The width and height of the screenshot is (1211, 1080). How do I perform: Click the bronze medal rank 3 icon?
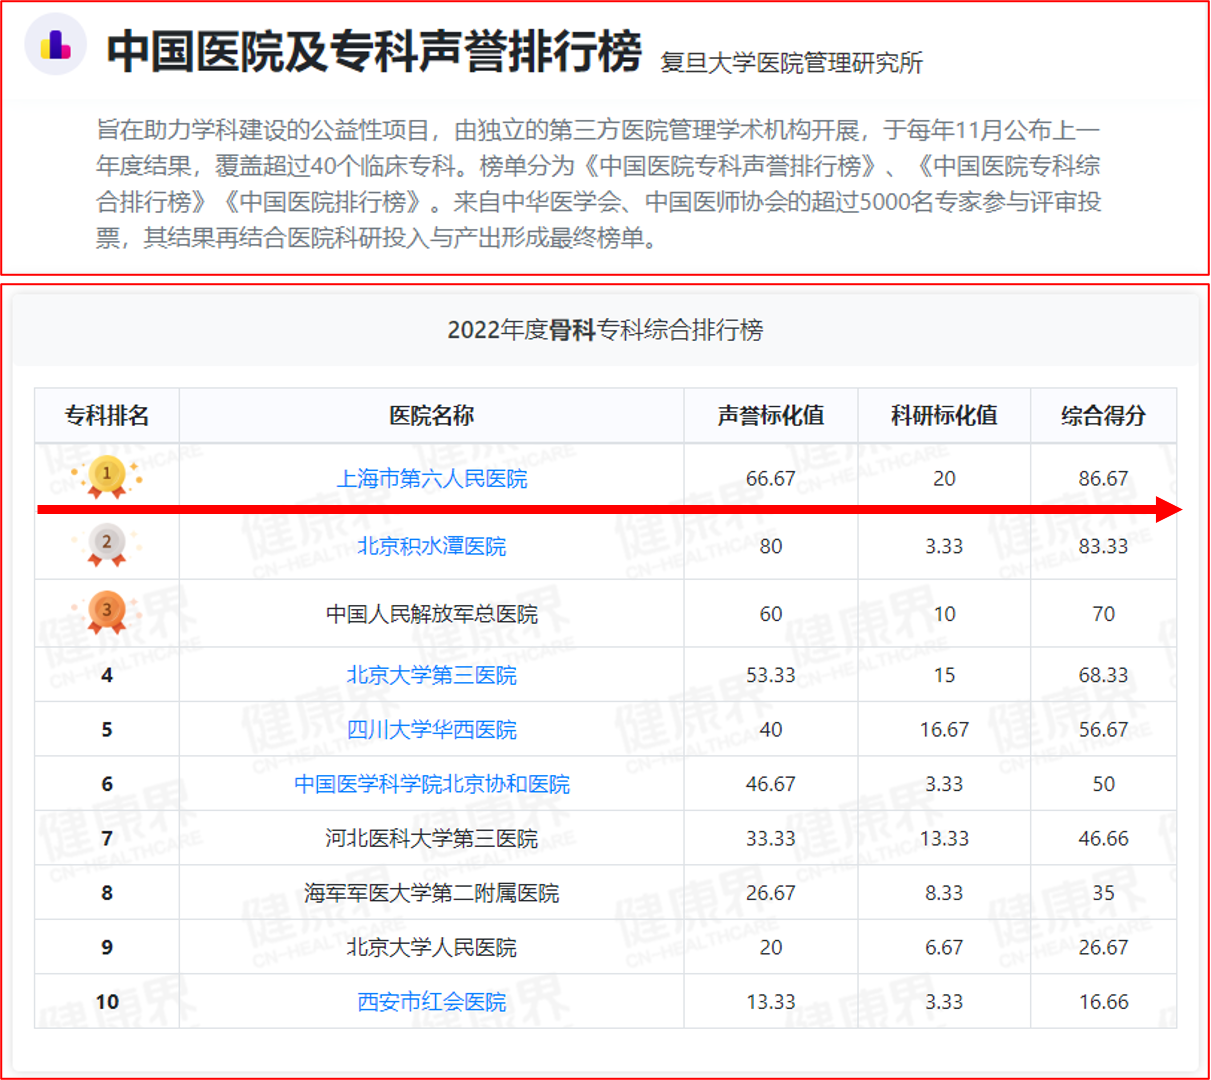[x=107, y=612]
